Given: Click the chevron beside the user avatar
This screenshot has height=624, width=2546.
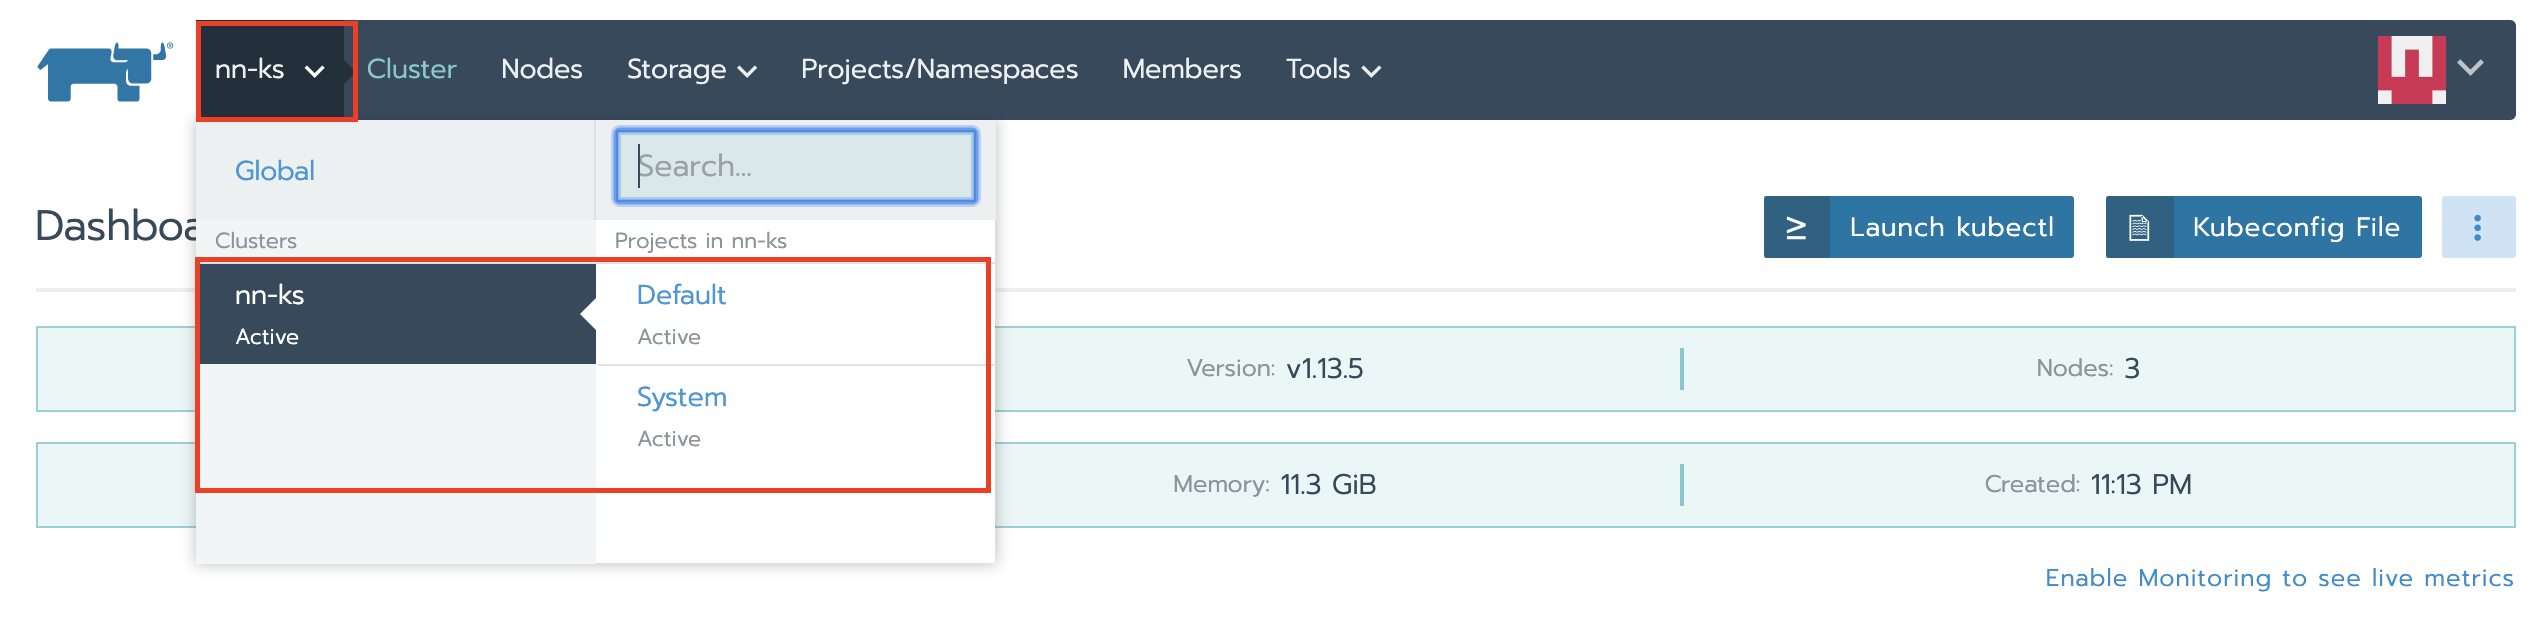Looking at the screenshot, I should pyautogui.click(x=2471, y=68).
